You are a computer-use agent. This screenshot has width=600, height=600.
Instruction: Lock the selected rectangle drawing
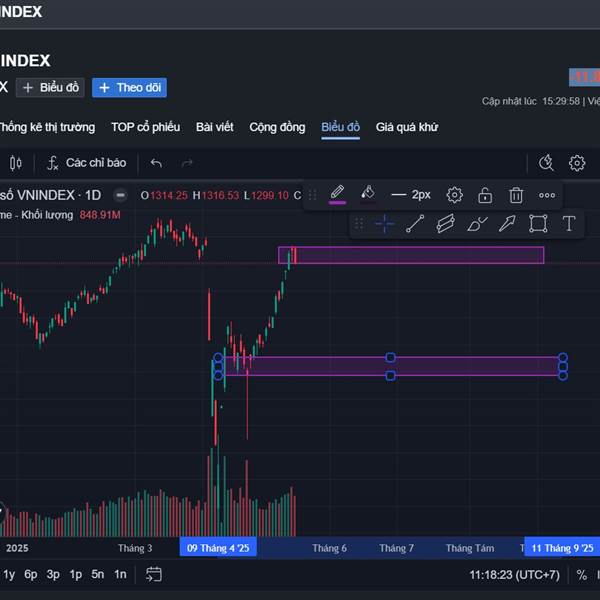point(485,195)
